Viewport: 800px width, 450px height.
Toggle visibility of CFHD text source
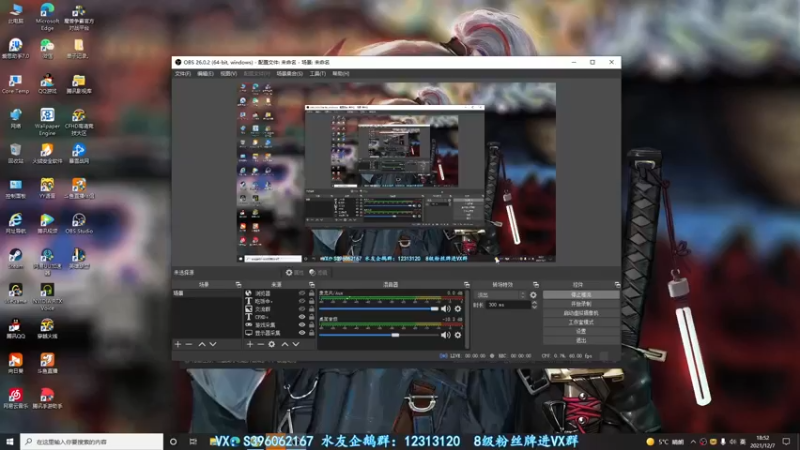(302, 317)
